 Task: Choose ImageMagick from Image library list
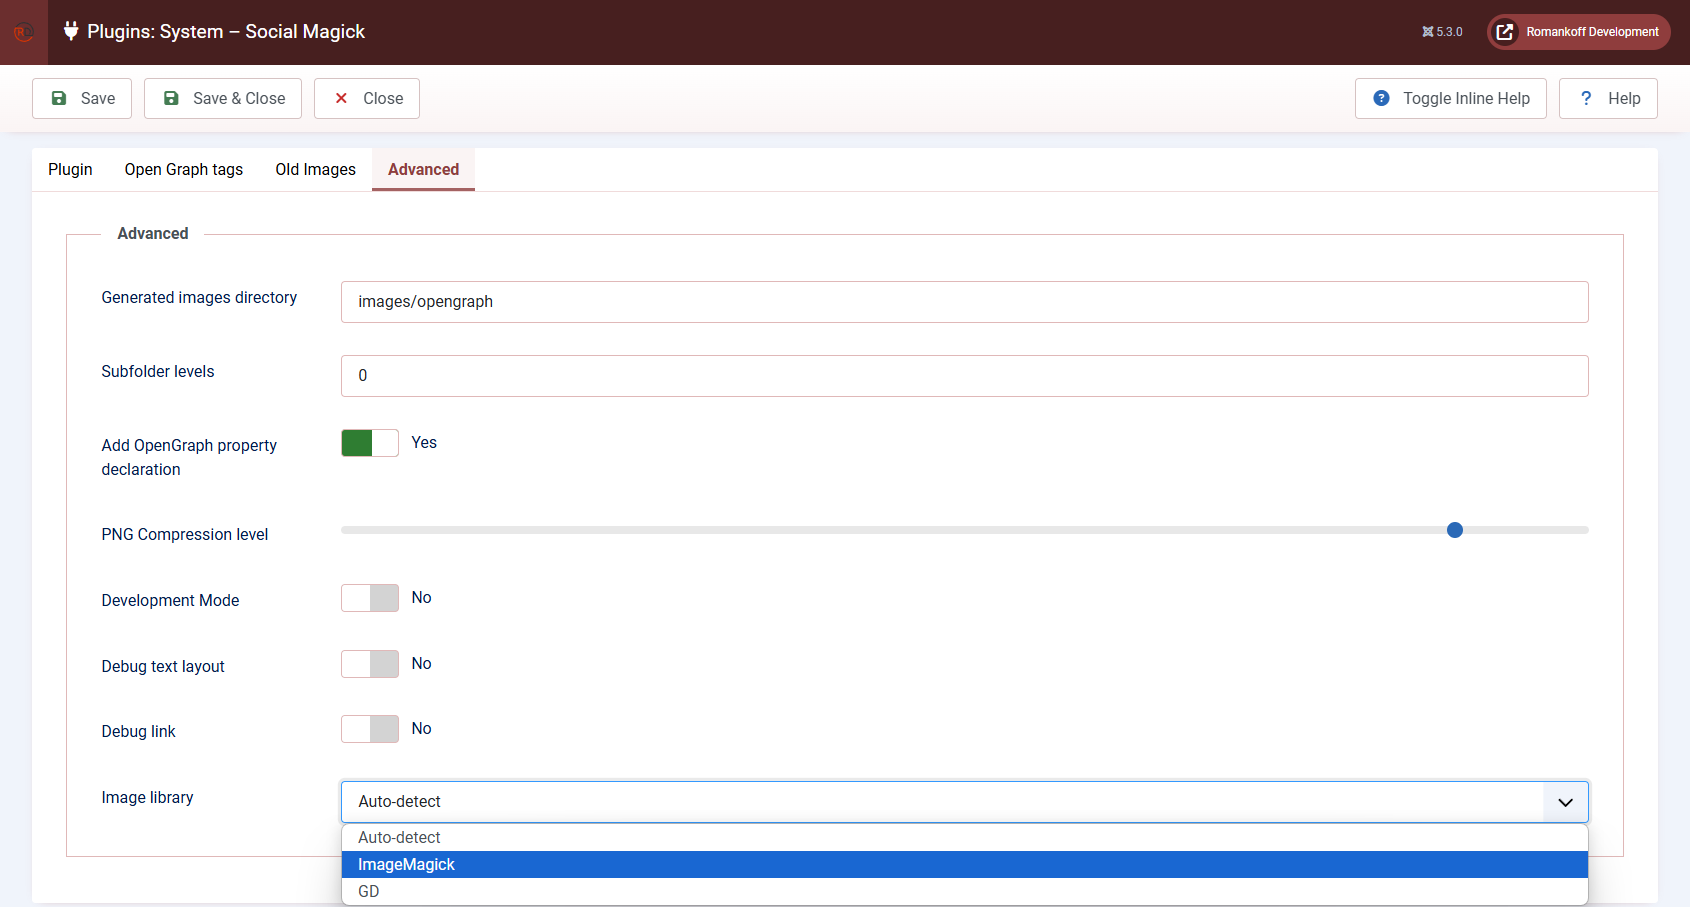[x=965, y=865]
